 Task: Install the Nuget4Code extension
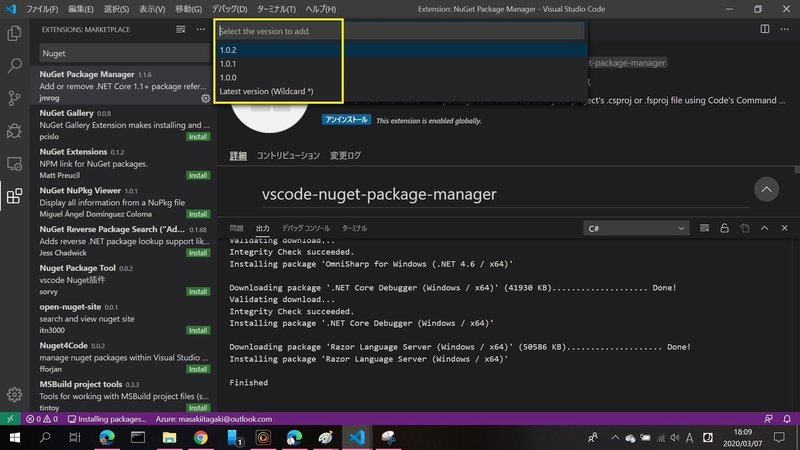tap(198, 369)
